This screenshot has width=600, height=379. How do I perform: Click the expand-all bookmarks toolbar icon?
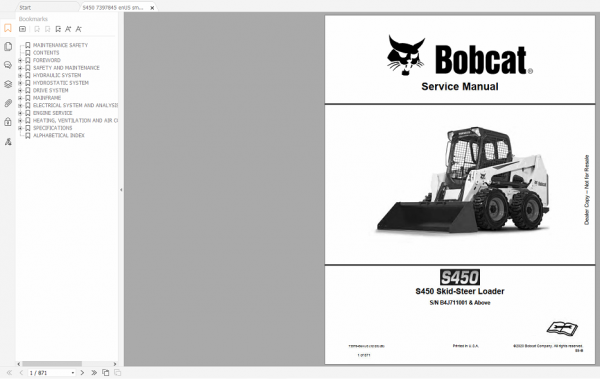point(23,29)
